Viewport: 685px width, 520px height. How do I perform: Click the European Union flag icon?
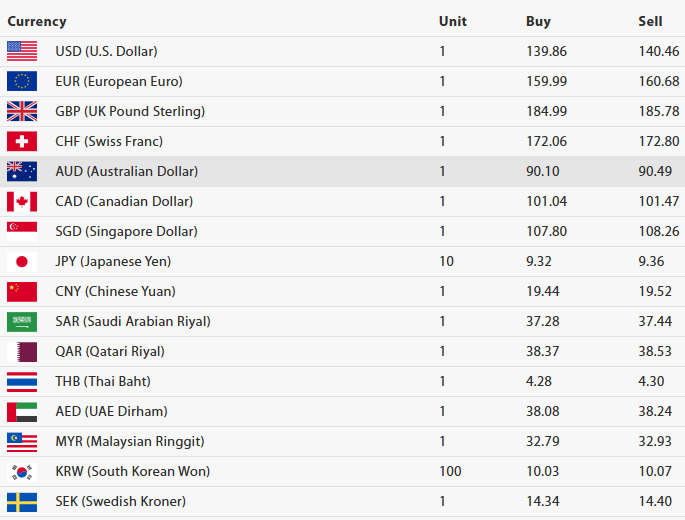22,81
